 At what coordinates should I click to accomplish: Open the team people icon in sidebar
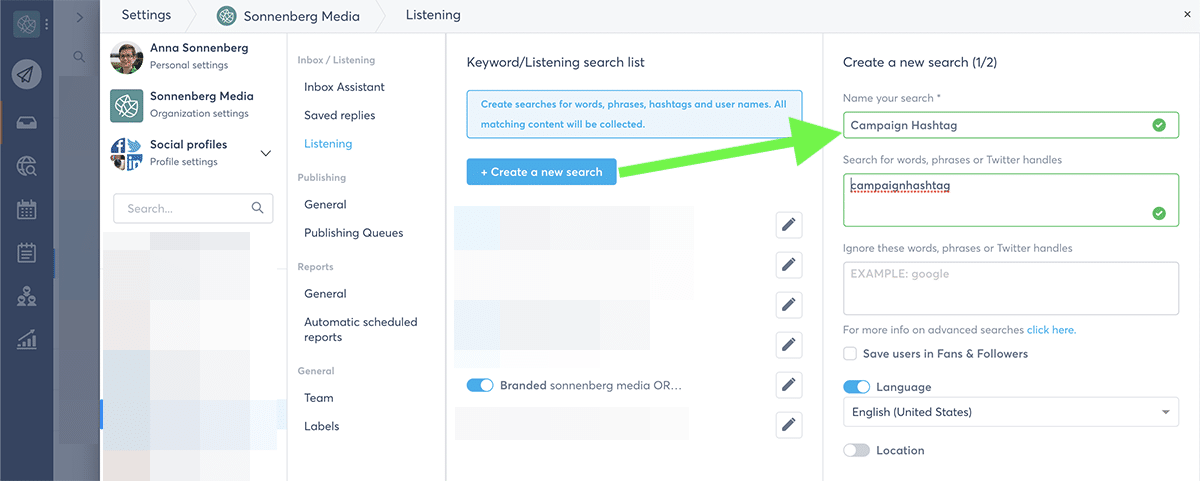(x=27, y=297)
